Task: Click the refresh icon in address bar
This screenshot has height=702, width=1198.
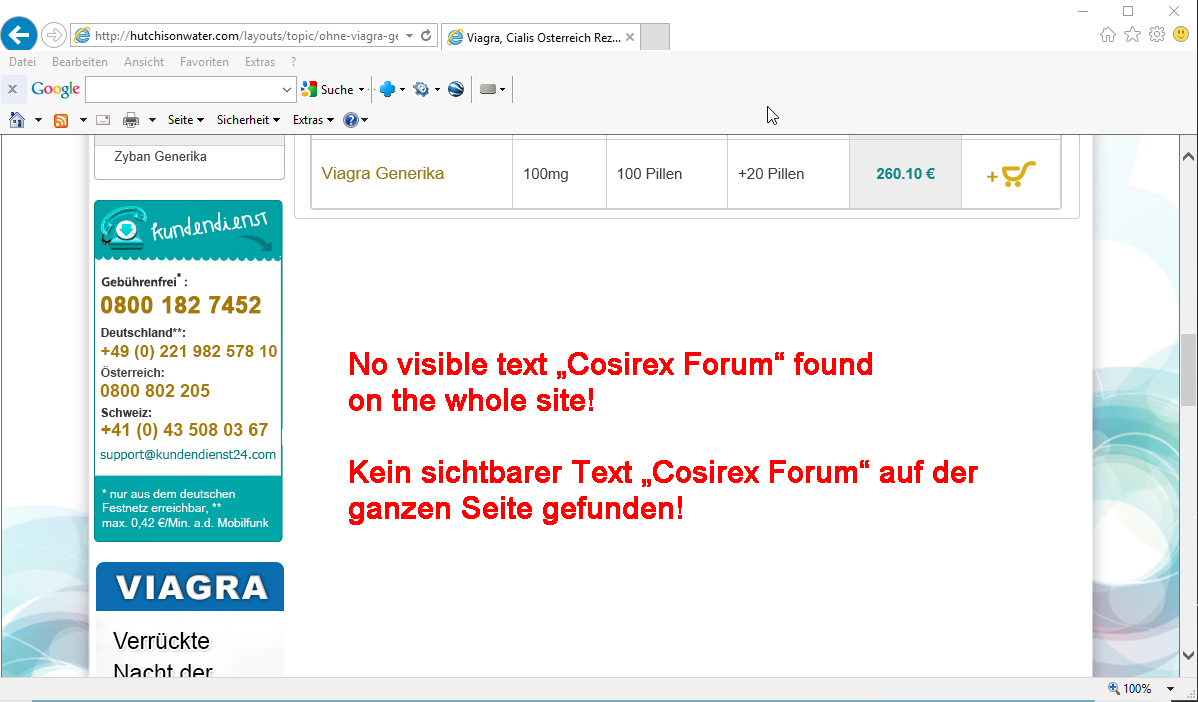Action: pyautogui.click(x=426, y=36)
